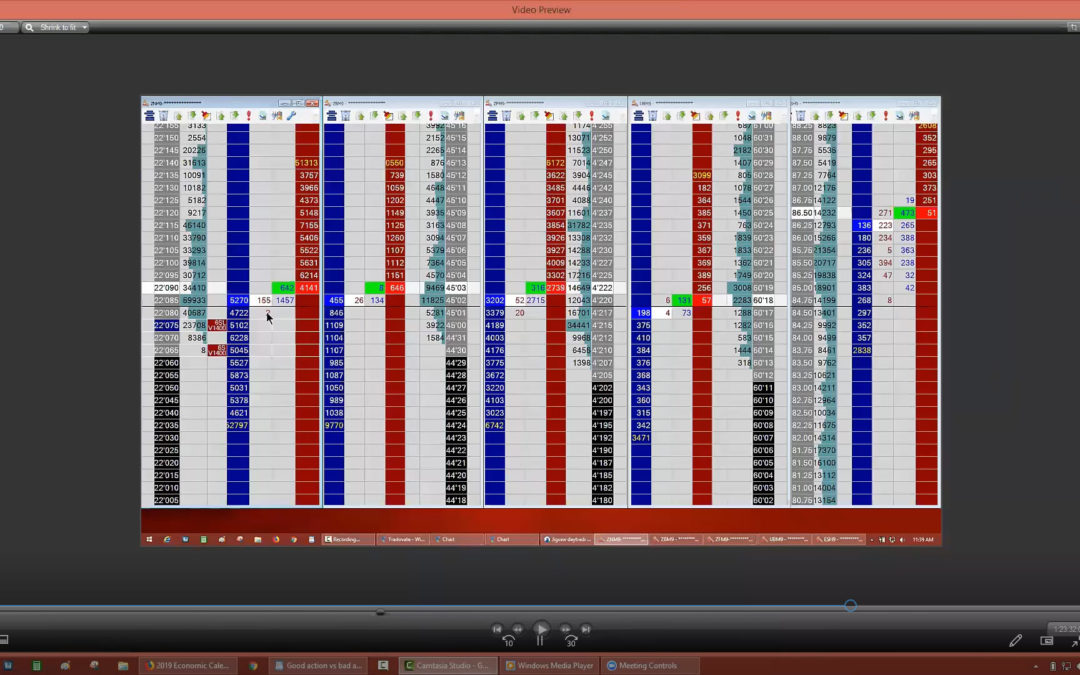
Task: Click red exclamation icon in the 86.50 price DOM window
Action: tap(886, 116)
